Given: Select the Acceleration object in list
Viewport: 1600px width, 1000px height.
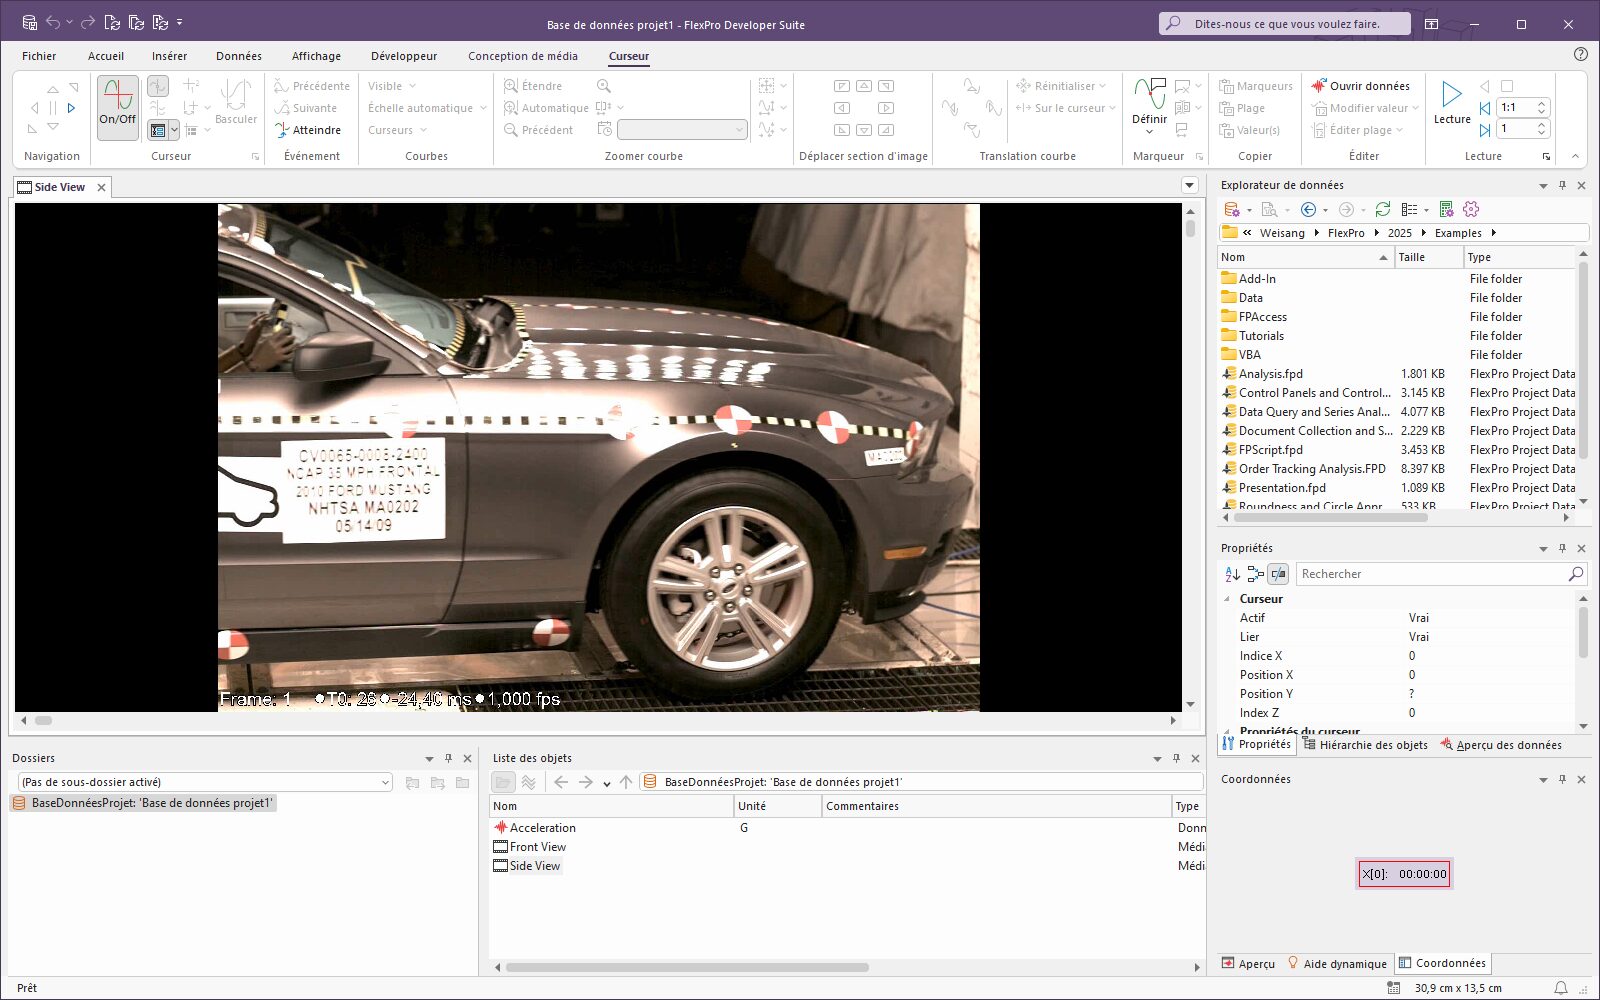Looking at the screenshot, I should tap(542, 828).
